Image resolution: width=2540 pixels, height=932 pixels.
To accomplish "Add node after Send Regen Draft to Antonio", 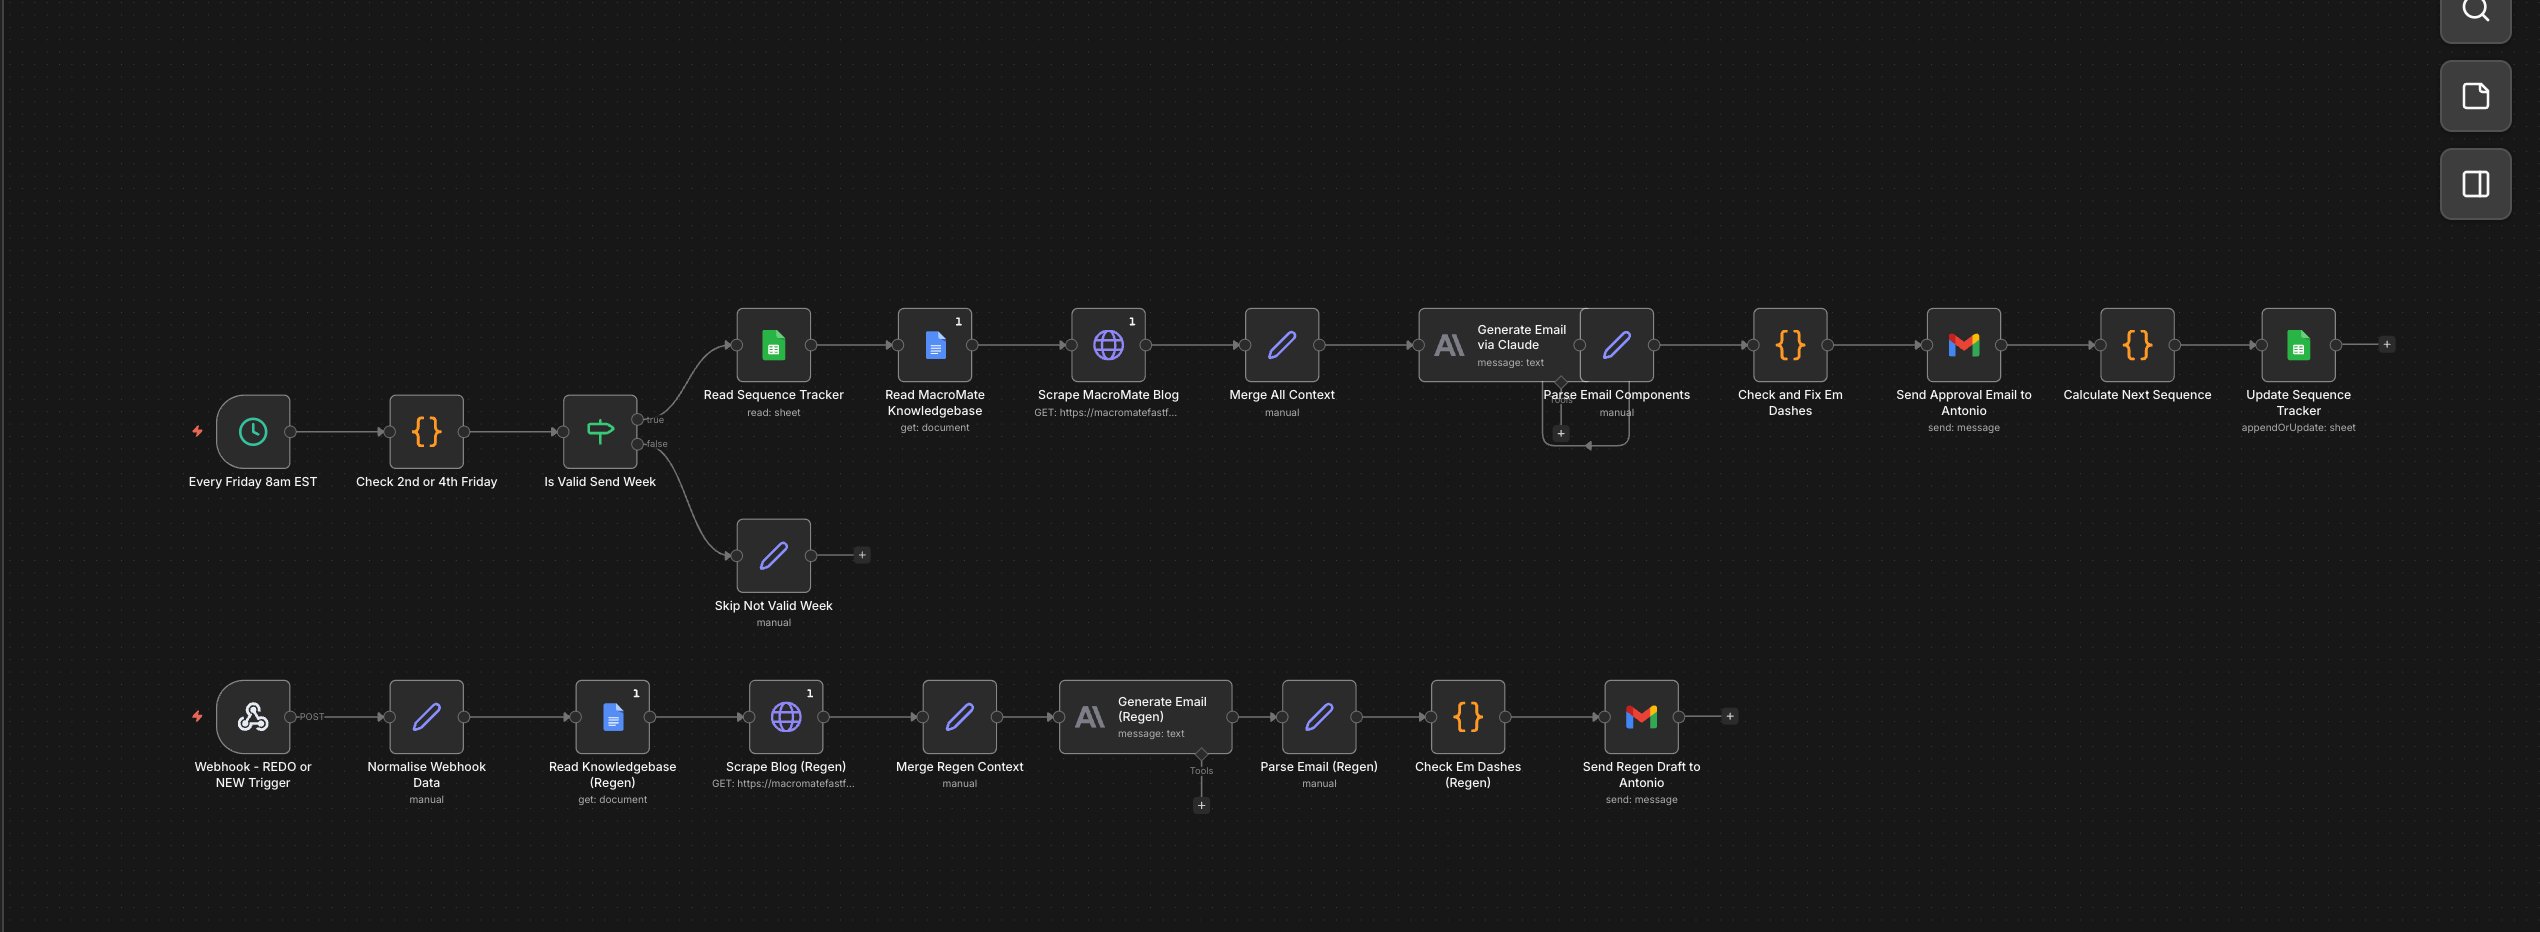I will (x=1730, y=717).
